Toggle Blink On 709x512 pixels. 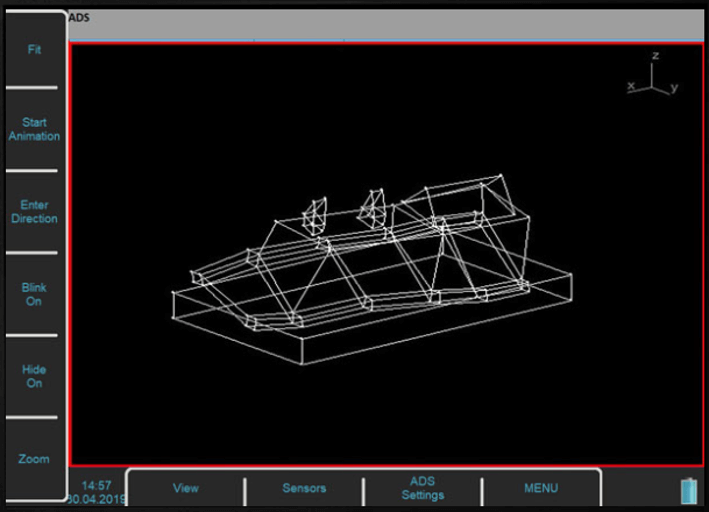click(34, 294)
